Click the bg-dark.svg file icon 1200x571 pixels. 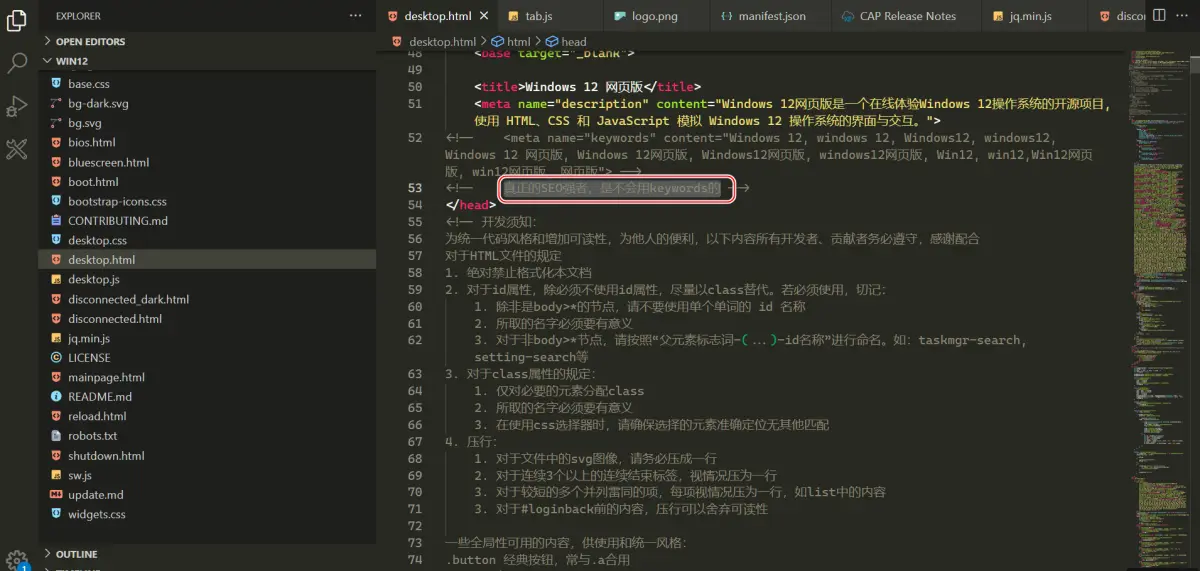pos(56,103)
